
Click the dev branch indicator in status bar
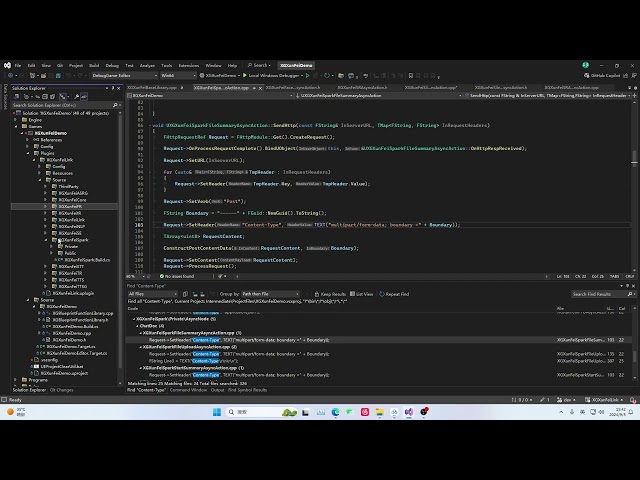[566, 400]
